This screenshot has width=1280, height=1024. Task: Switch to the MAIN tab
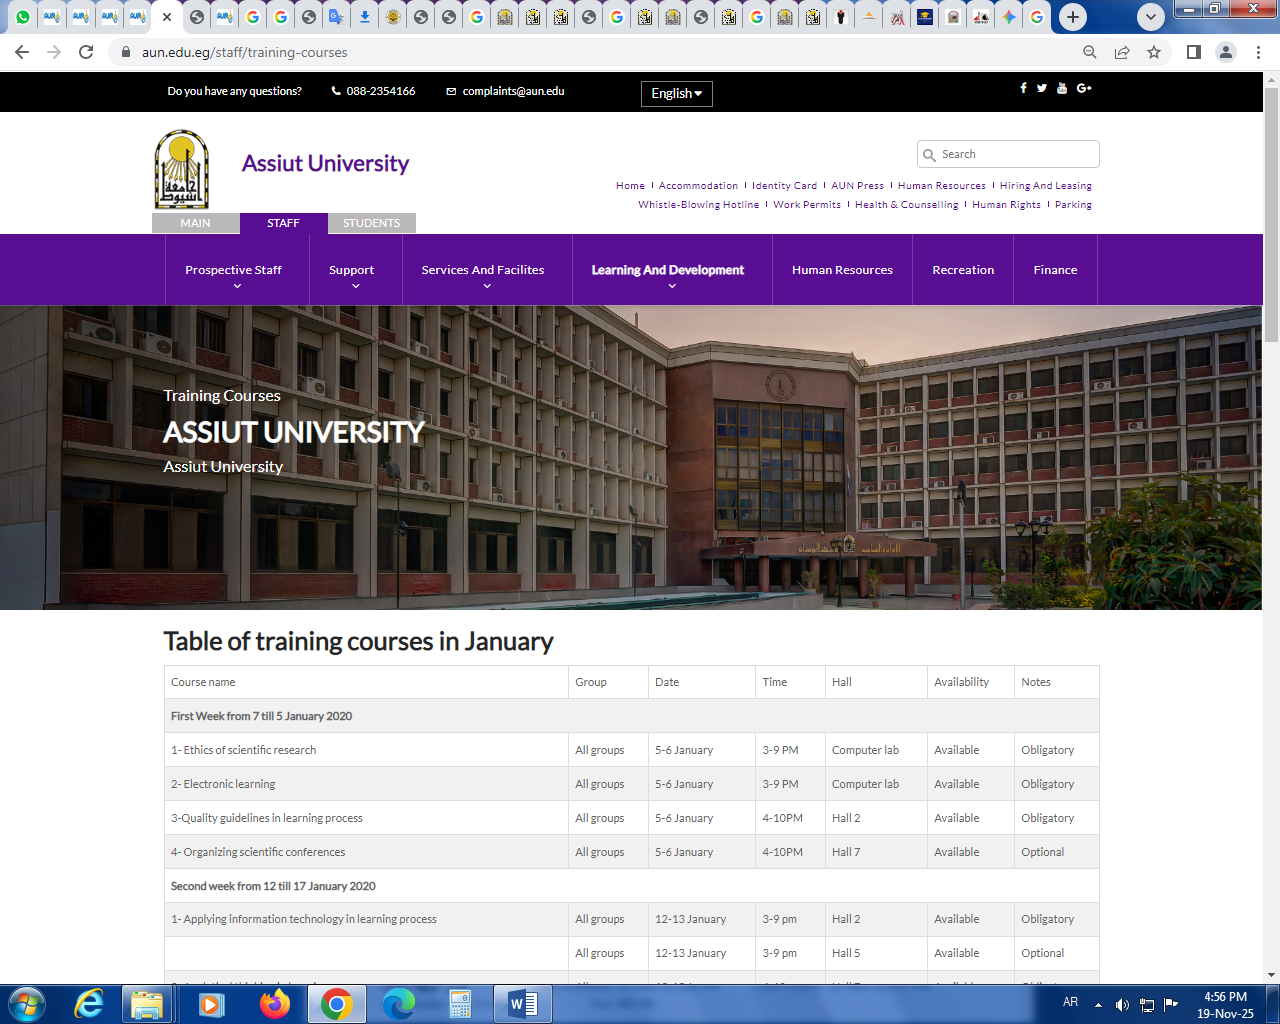[x=195, y=223]
